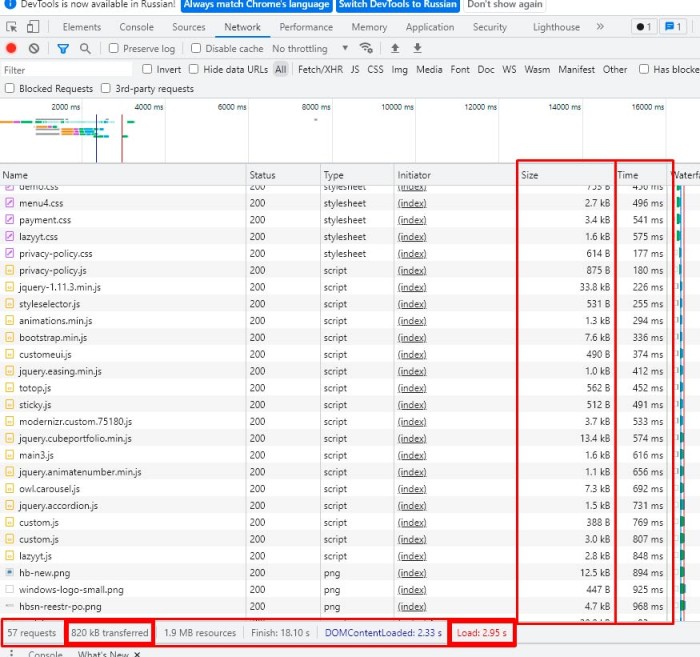Click the Filter text input field

[x=67, y=70]
